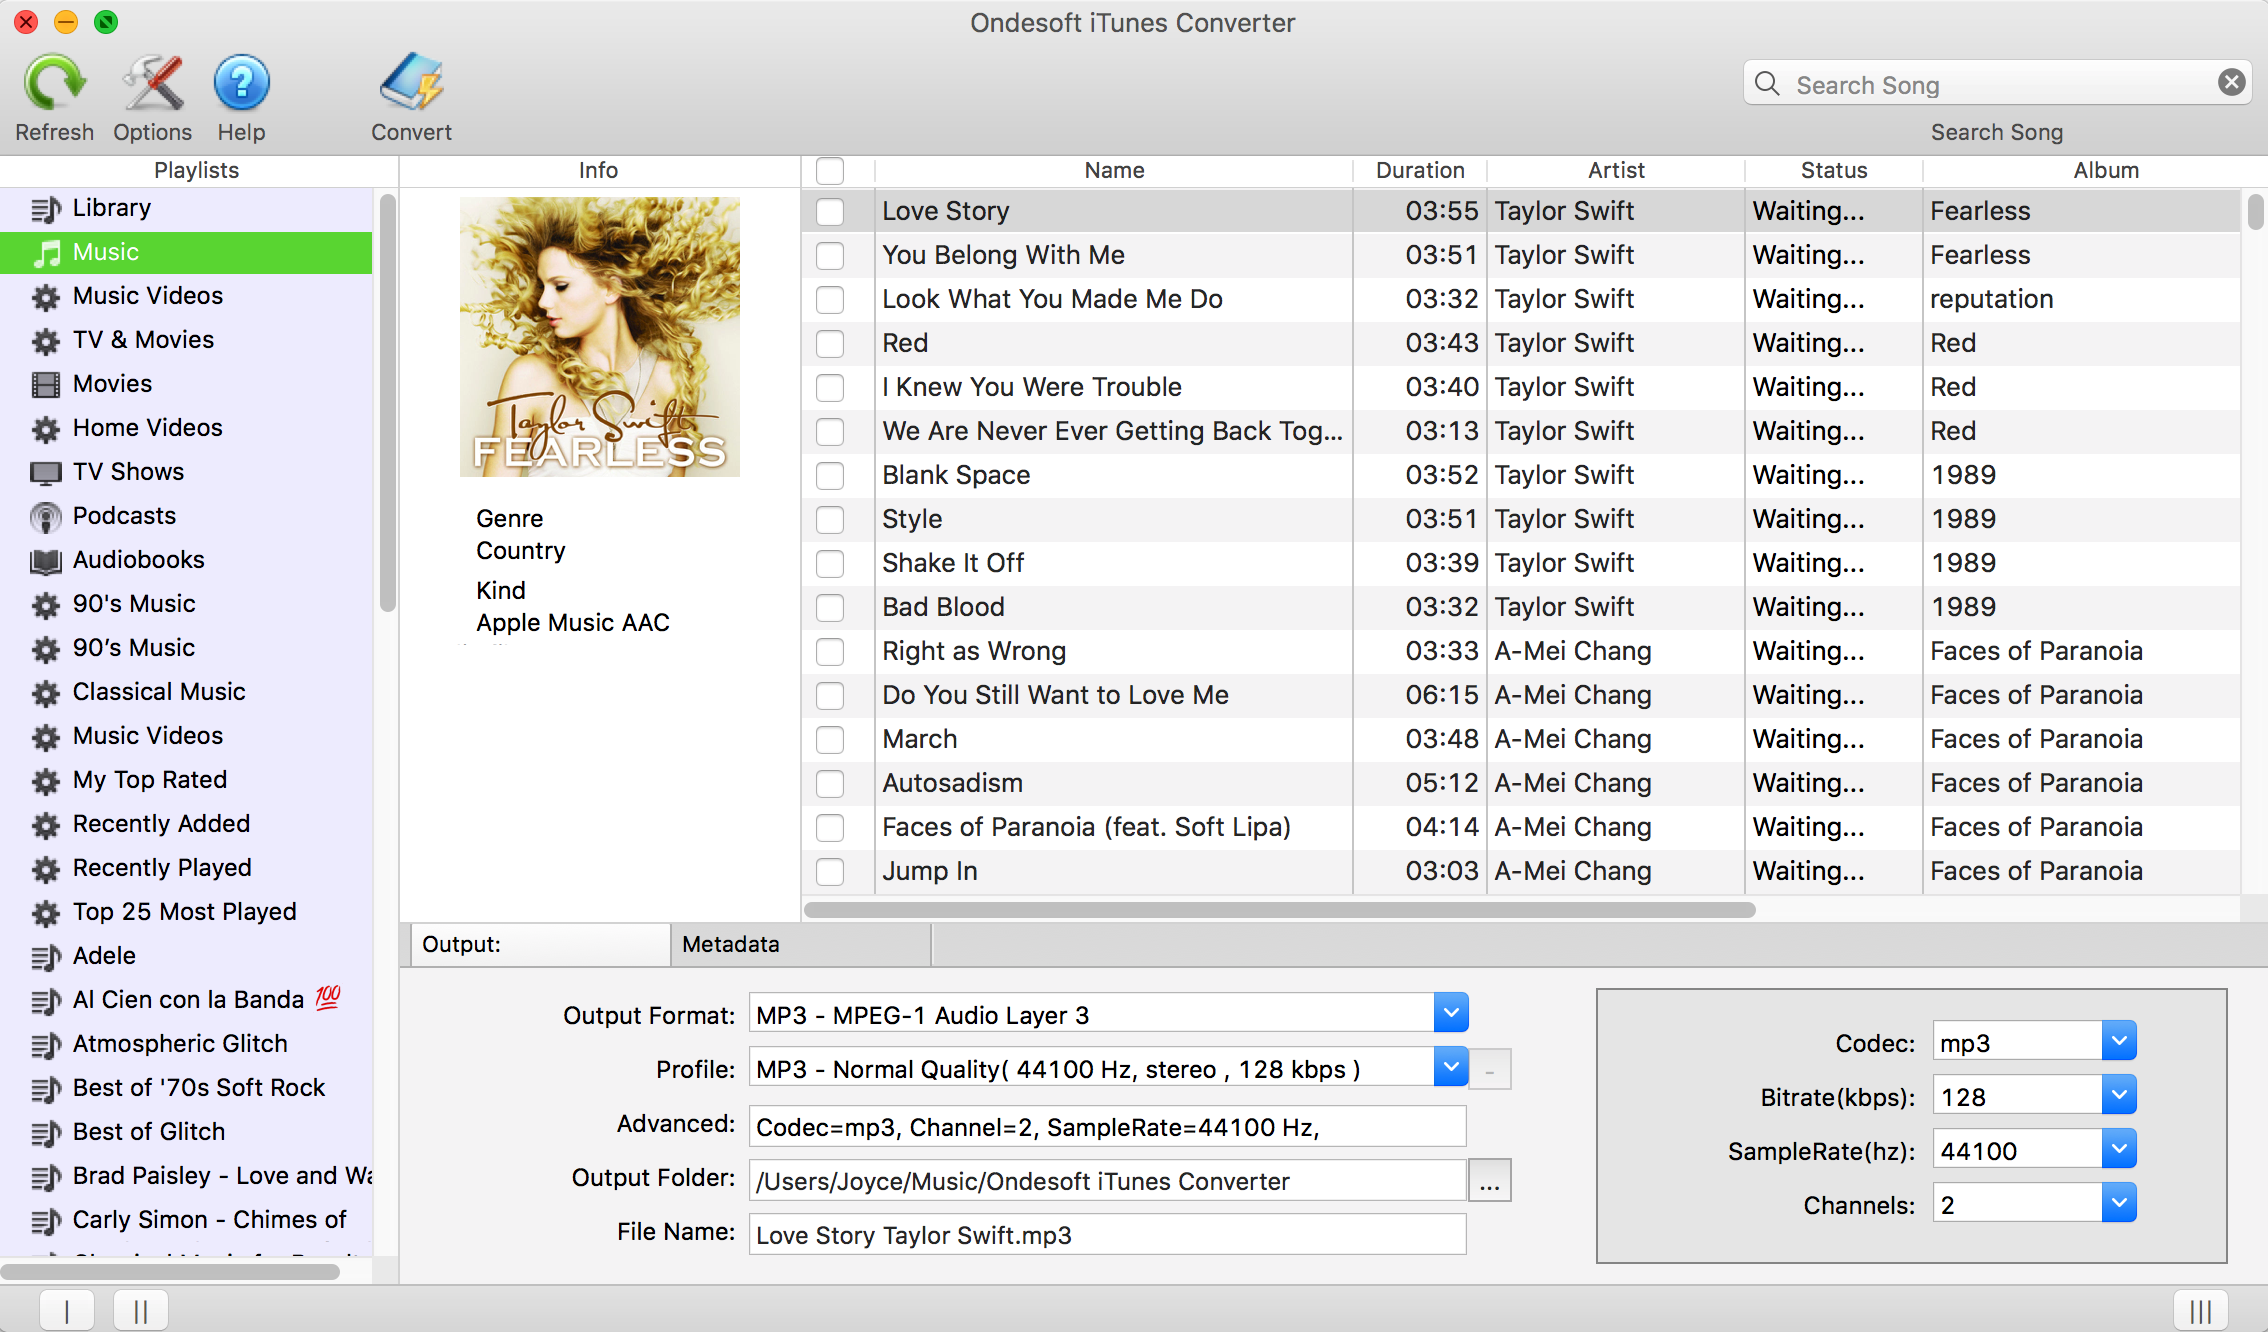
Task: Enable checkbox for Shake It Off track
Action: pos(832,561)
